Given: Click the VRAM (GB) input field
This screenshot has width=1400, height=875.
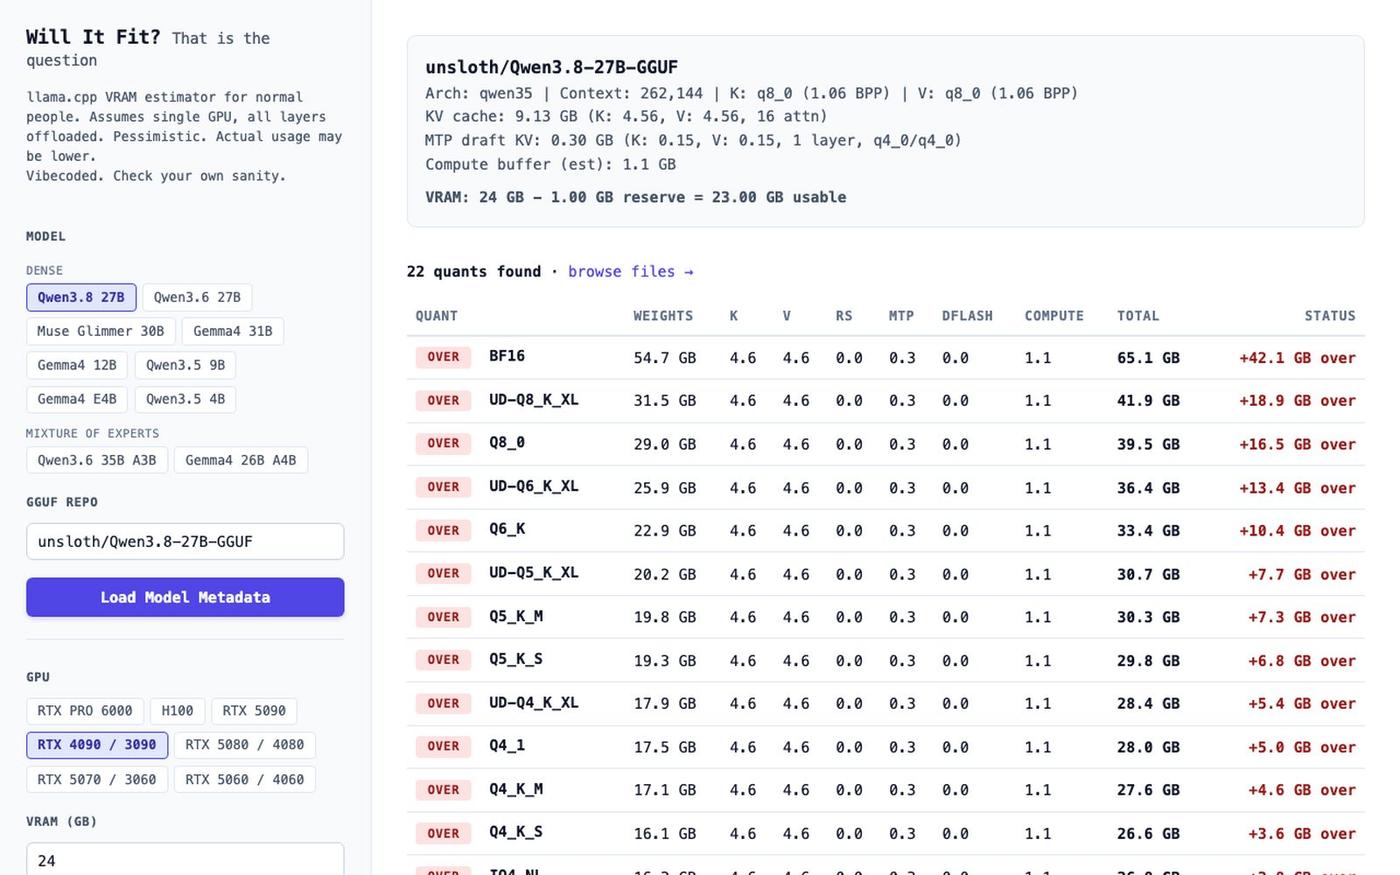Looking at the screenshot, I should coord(185,859).
